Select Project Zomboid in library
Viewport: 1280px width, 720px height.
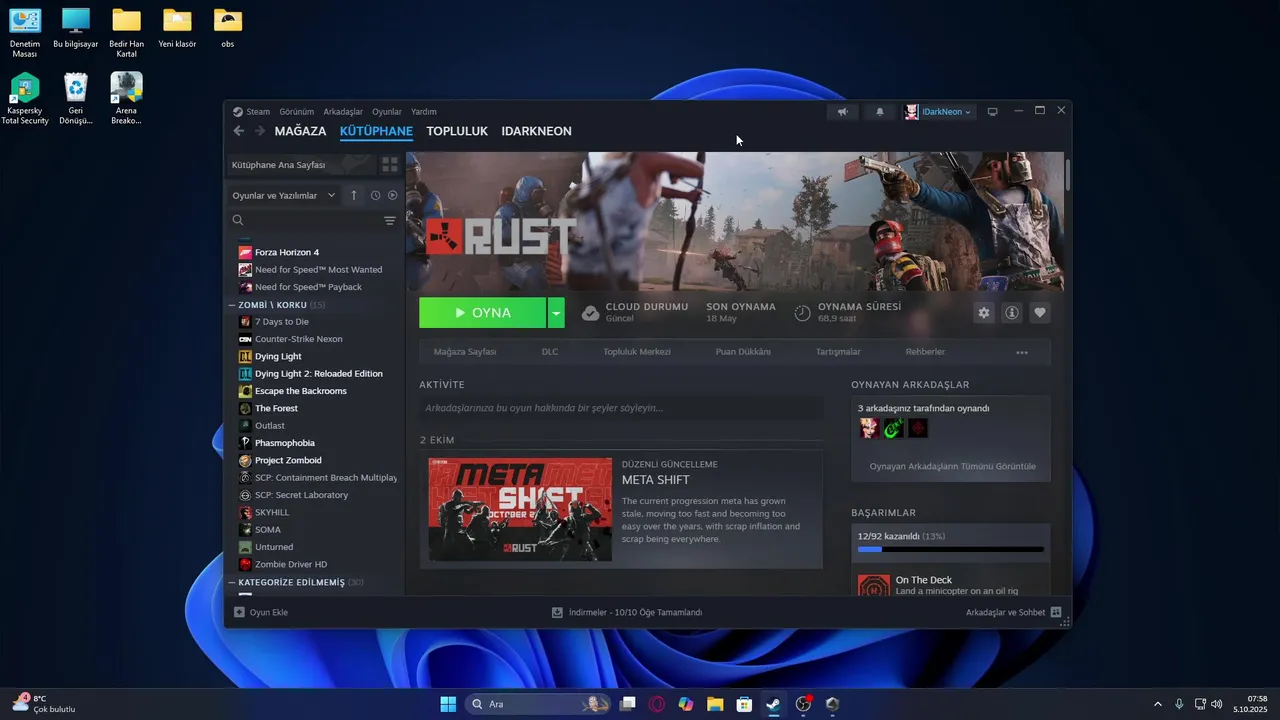click(288, 460)
